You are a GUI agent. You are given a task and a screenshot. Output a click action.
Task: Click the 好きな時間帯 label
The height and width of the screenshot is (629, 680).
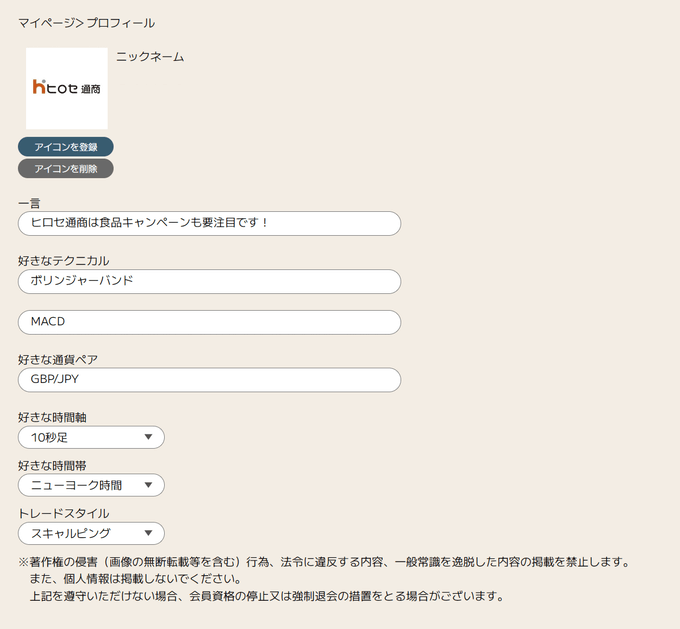[52, 465]
